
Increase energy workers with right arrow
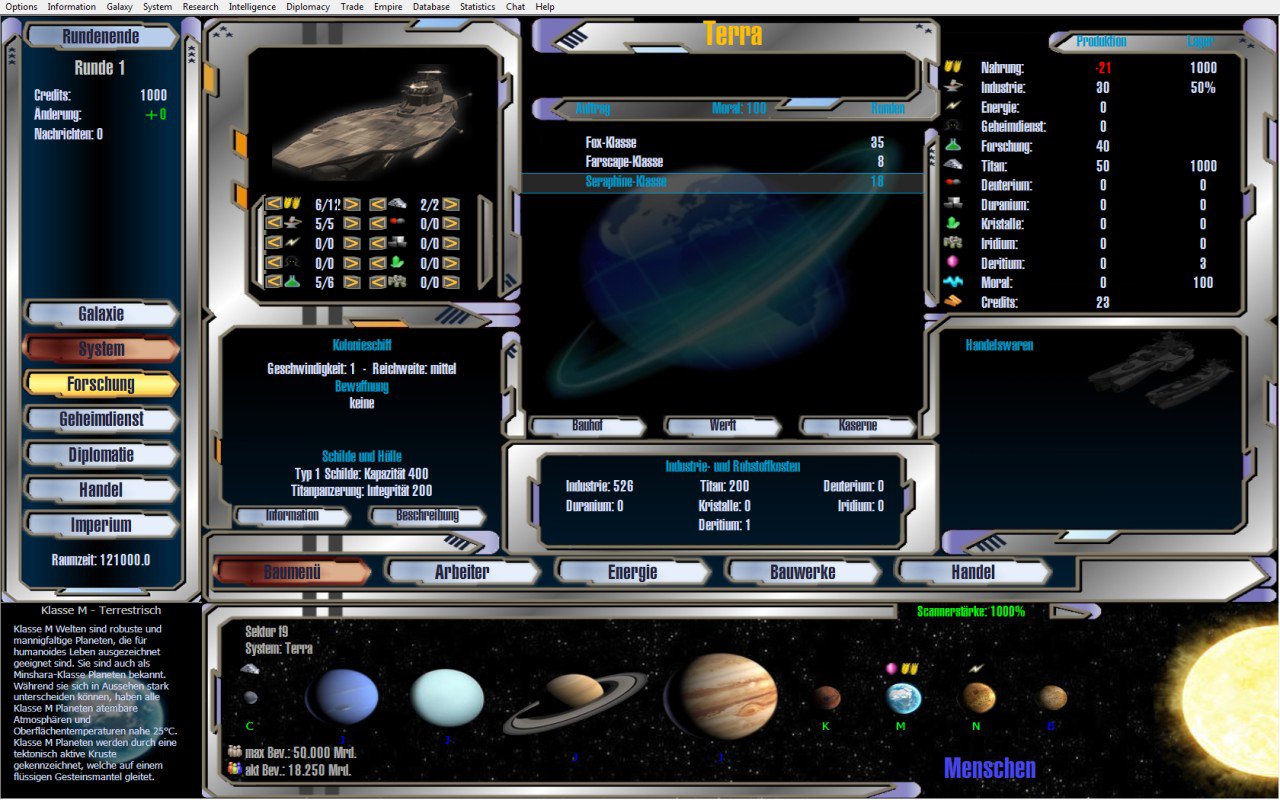click(352, 243)
